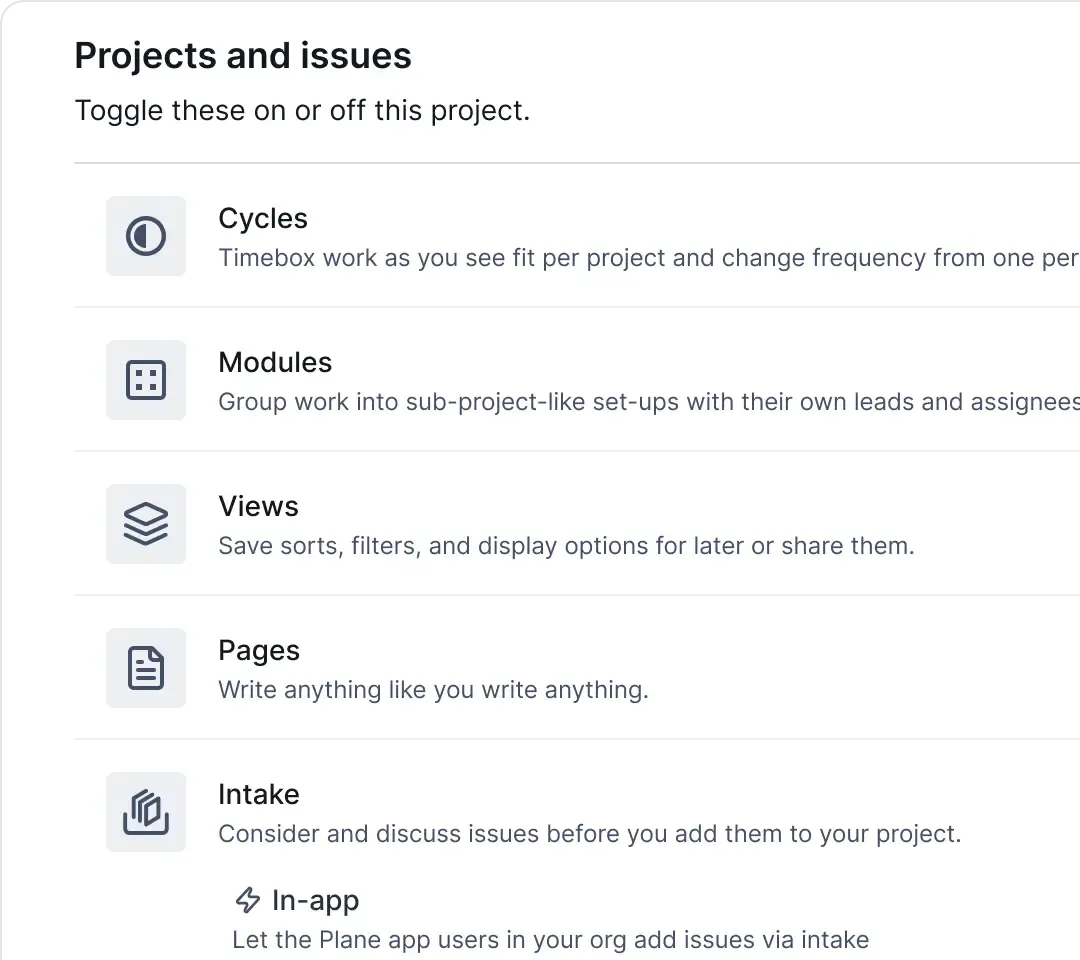Click the Intake inbox icon

[x=146, y=812]
